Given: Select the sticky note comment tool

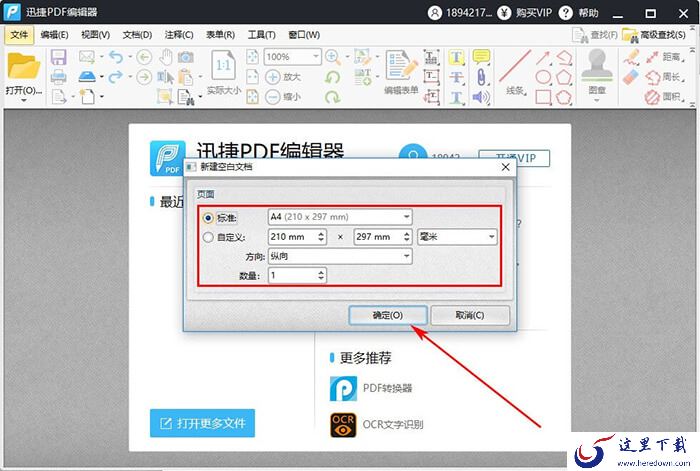Looking at the screenshot, I should click(x=481, y=57).
